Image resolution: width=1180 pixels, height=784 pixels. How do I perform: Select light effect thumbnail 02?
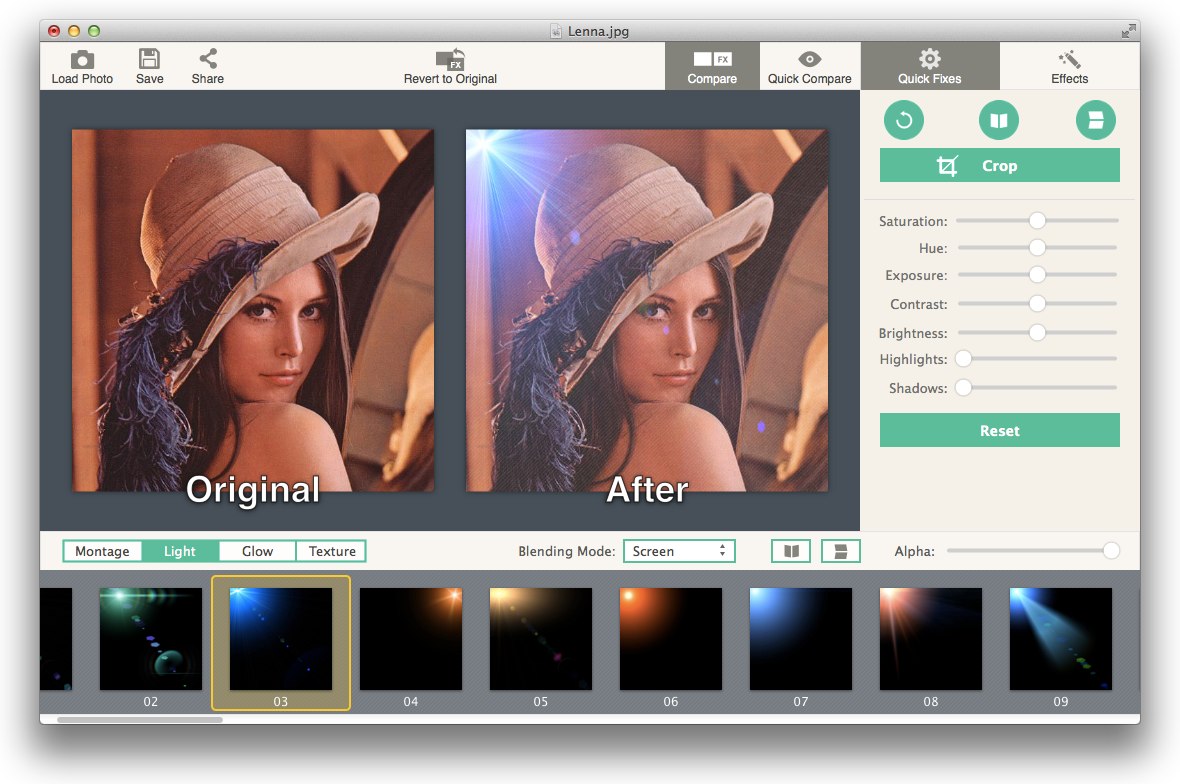click(151, 639)
